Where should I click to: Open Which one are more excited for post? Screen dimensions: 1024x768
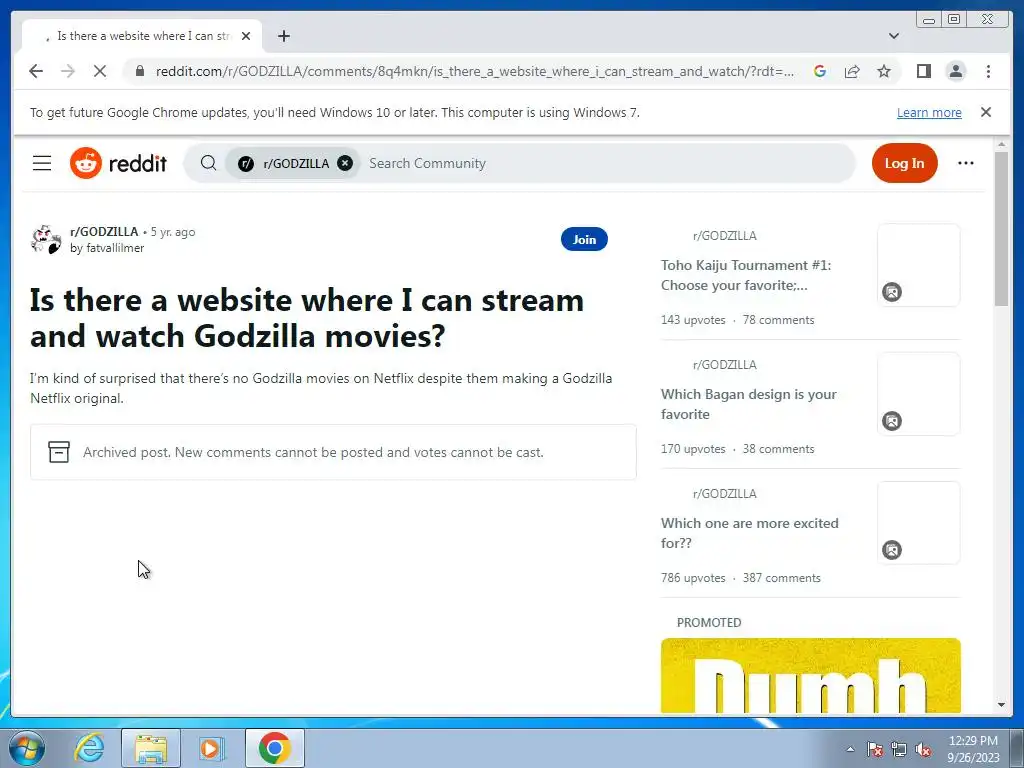tap(750, 533)
